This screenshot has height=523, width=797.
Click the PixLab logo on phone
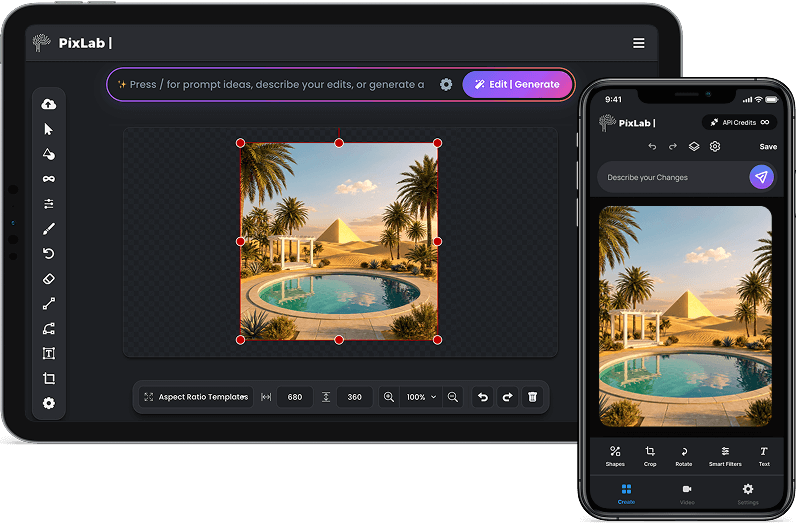627,122
